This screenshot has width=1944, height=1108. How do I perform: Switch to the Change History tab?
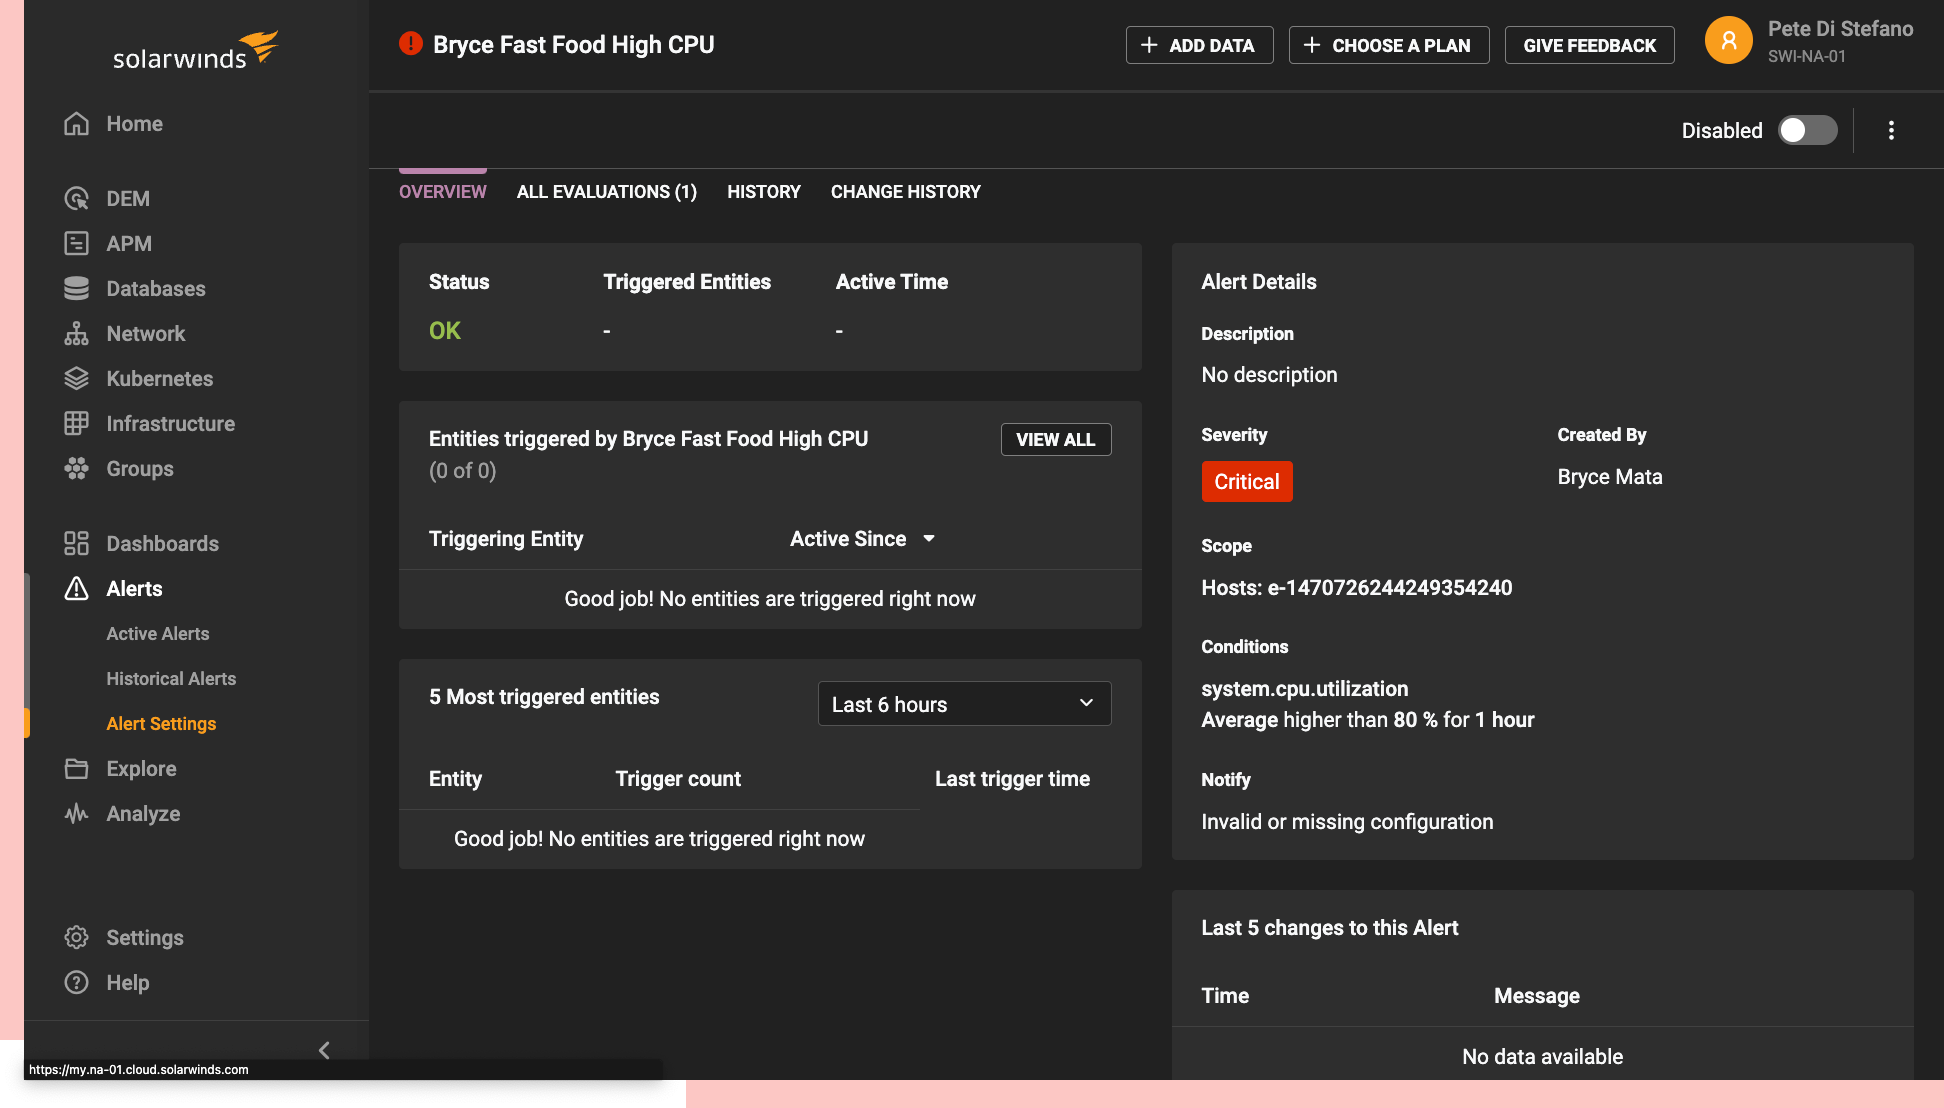click(x=905, y=191)
